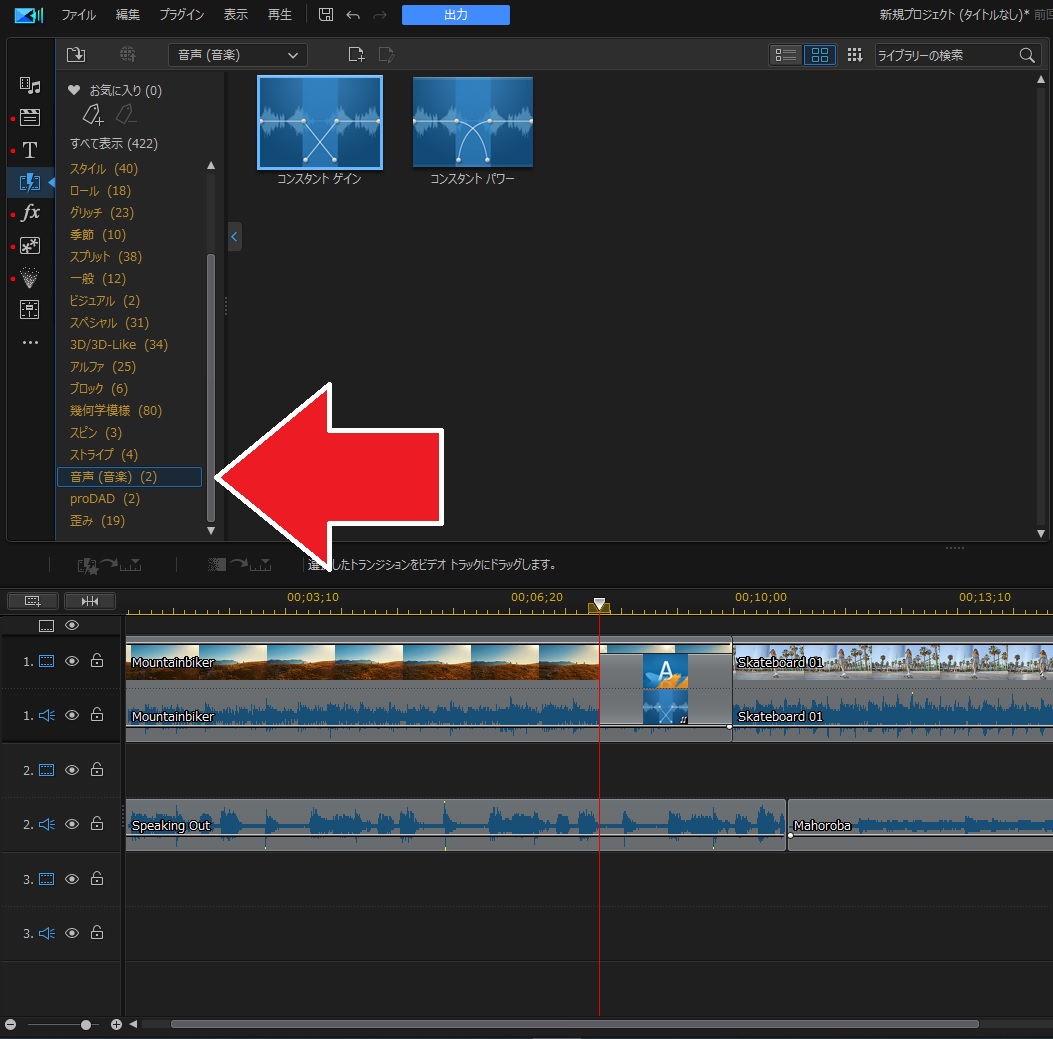
Task: Open the プラグイン menu
Action: click(x=181, y=15)
